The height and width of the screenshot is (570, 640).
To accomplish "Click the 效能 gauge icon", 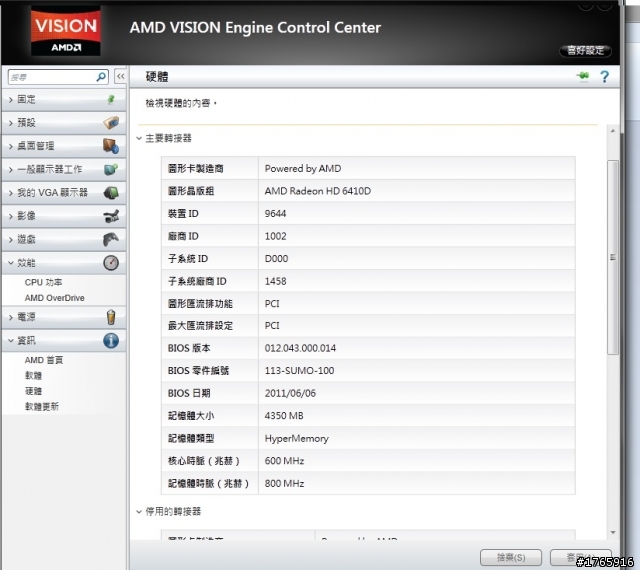I will click(x=111, y=263).
